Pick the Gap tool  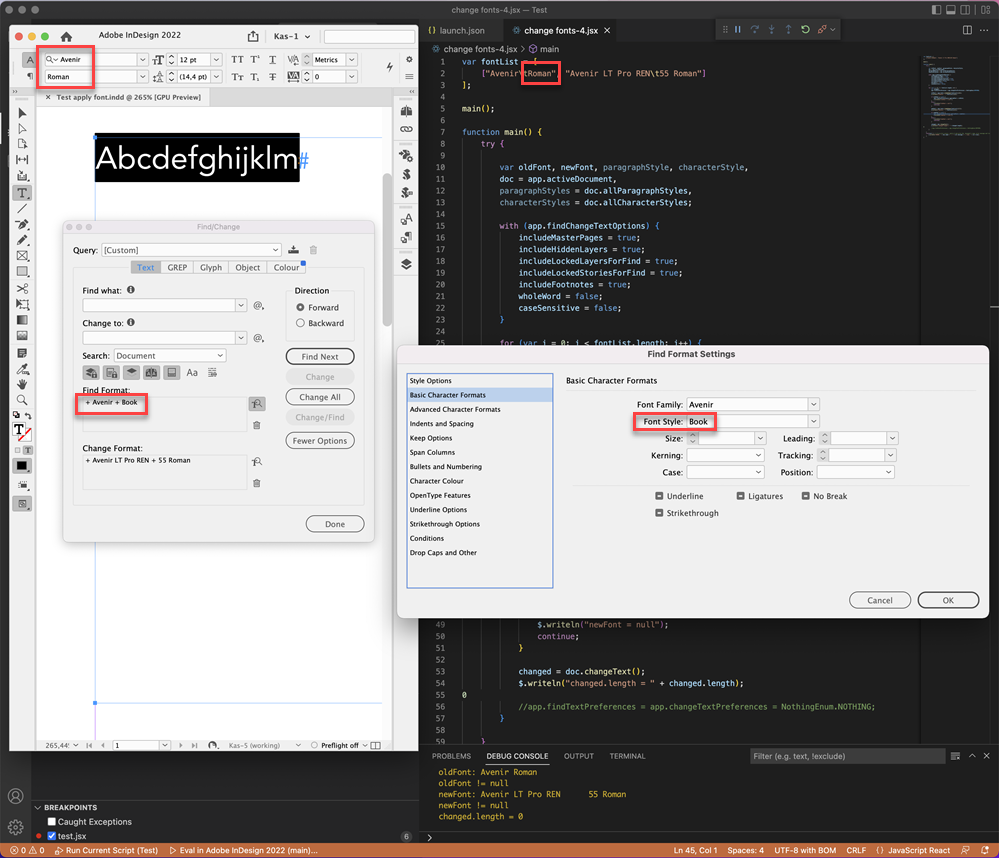click(x=22, y=159)
